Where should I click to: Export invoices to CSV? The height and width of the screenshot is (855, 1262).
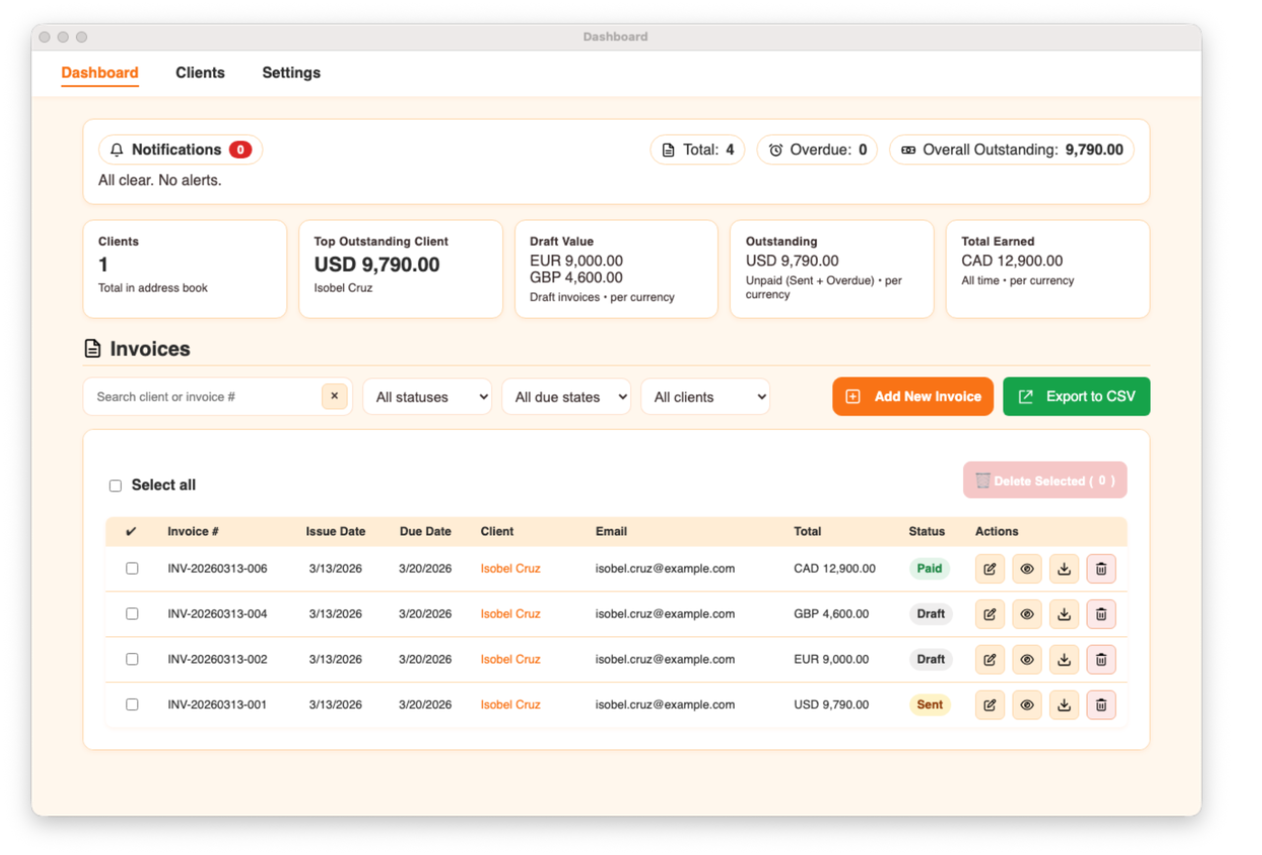click(x=1076, y=396)
